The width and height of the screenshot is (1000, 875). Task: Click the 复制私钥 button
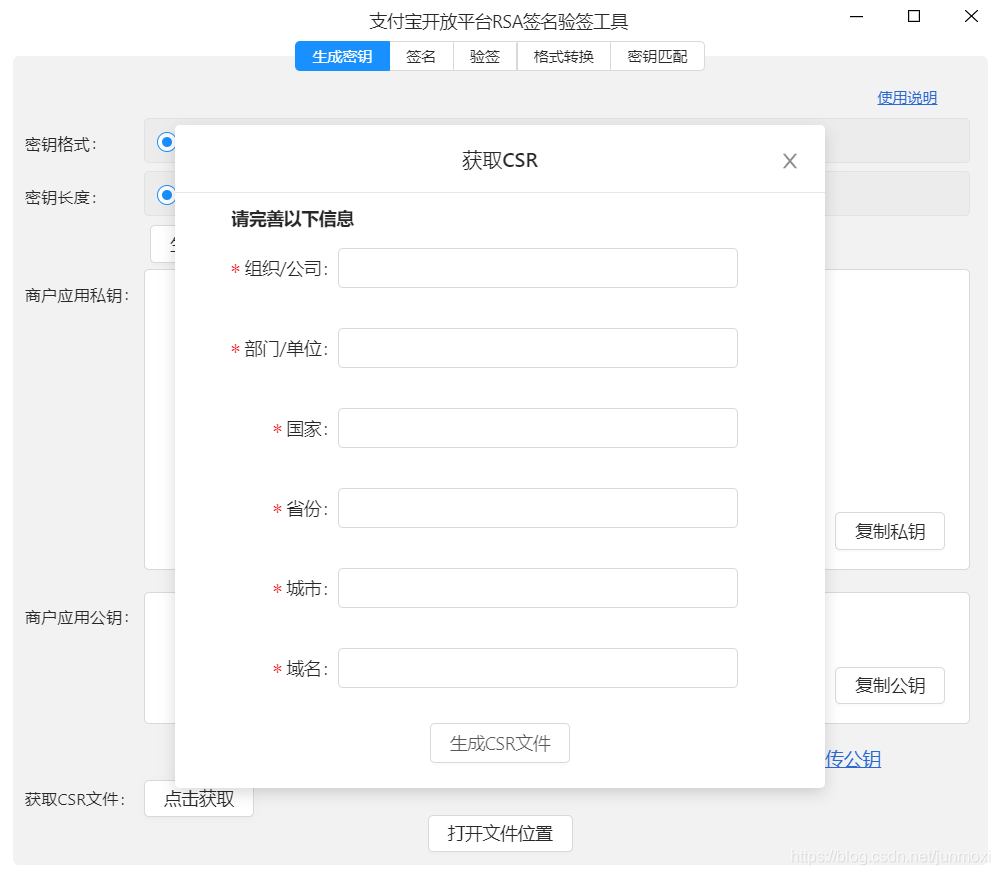click(889, 532)
